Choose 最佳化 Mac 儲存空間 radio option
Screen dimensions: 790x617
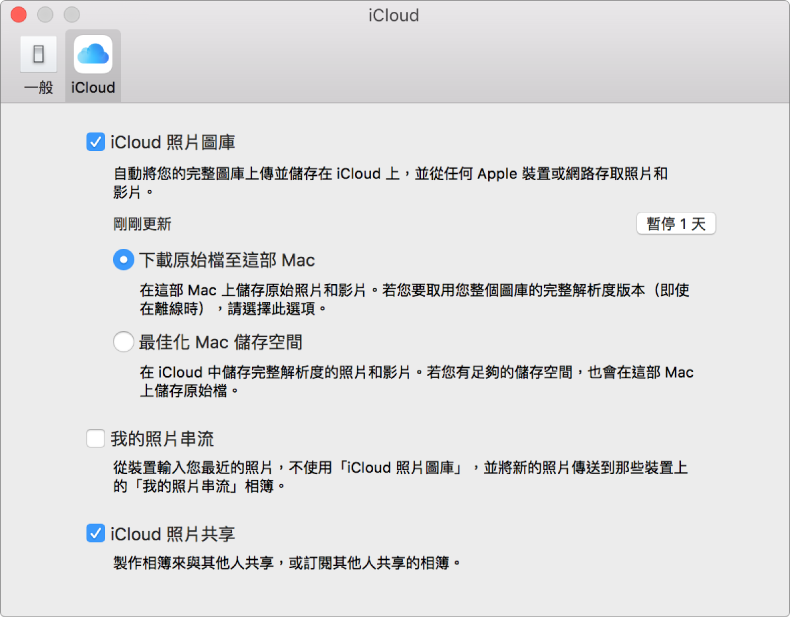pyautogui.click(x=123, y=341)
